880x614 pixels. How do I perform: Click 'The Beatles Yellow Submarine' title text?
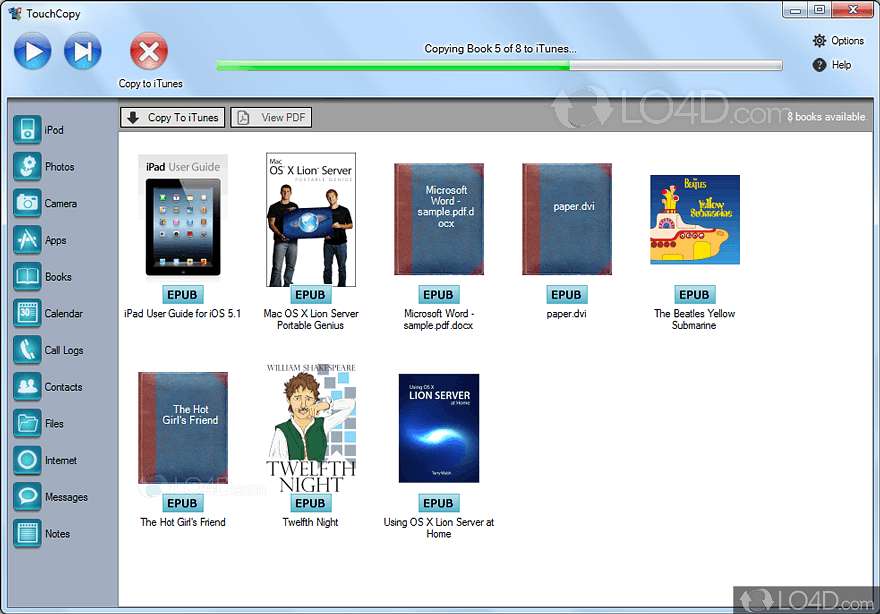coord(694,319)
